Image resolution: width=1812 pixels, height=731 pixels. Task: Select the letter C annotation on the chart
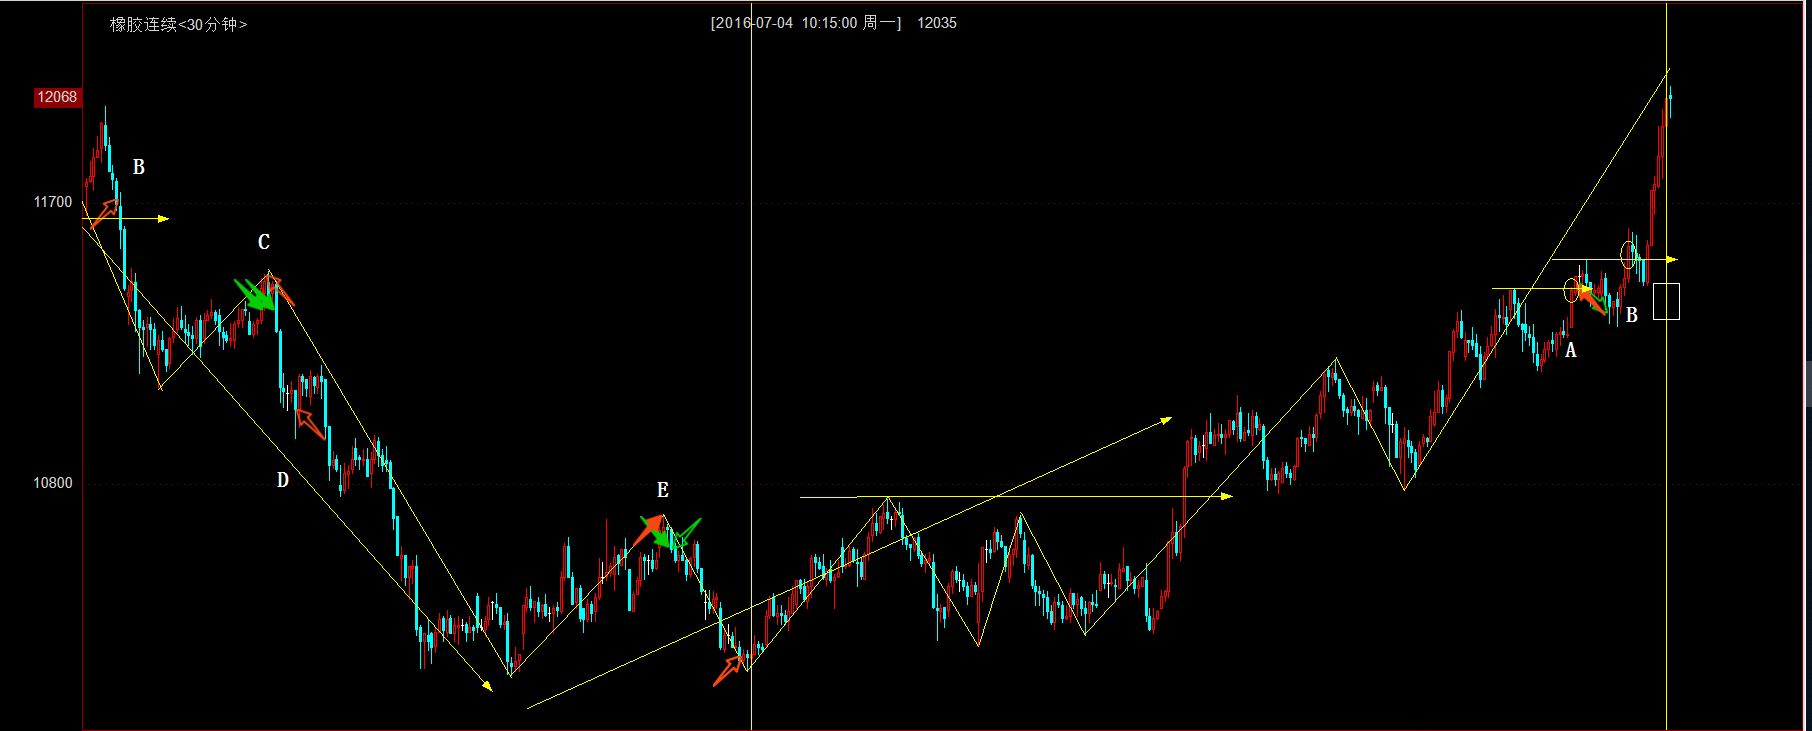[x=264, y=242]
